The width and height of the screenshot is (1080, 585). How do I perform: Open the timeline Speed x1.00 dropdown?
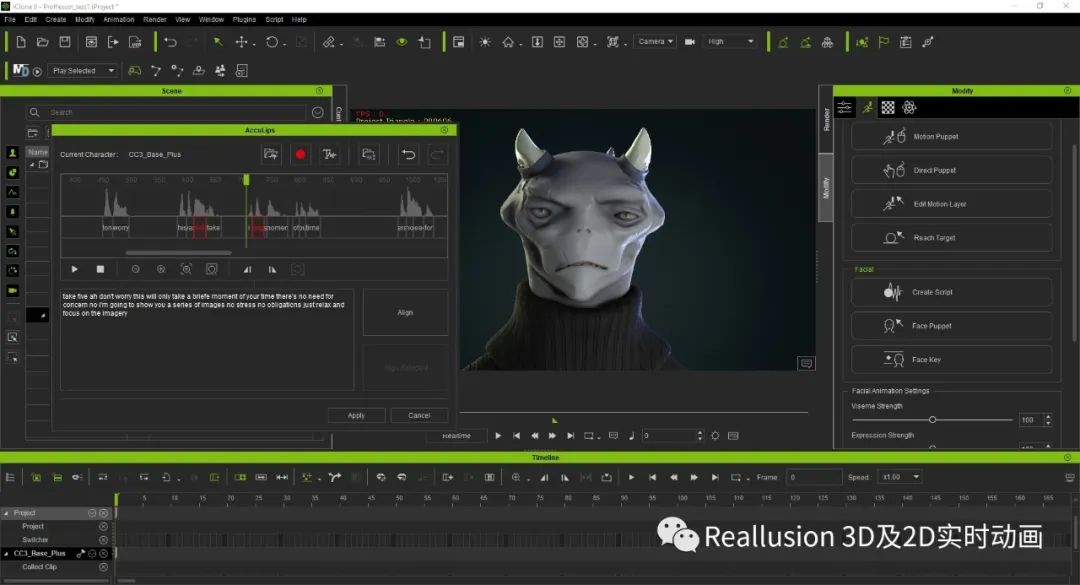tap(900, 477)
